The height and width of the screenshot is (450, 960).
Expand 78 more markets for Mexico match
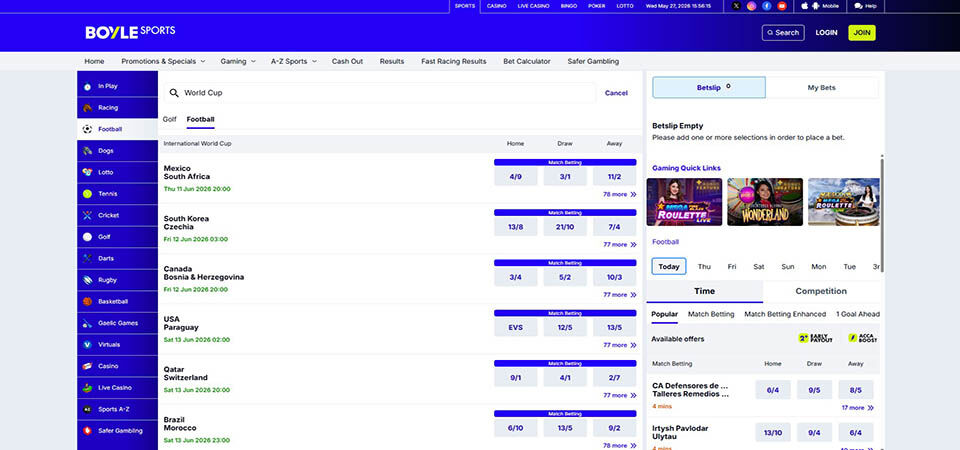coord(620,194)
